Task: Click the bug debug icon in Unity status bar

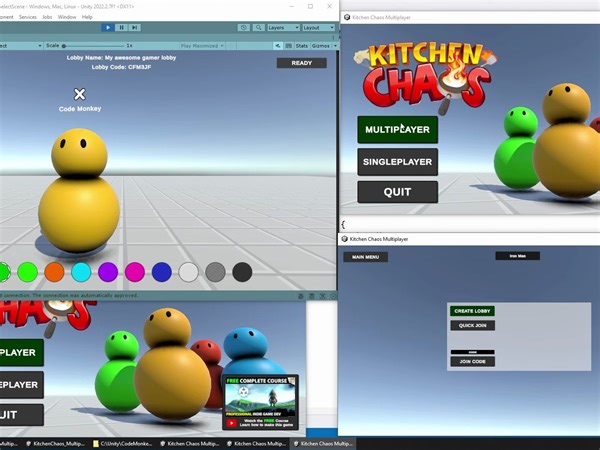Action: click(x=301, y=296)
